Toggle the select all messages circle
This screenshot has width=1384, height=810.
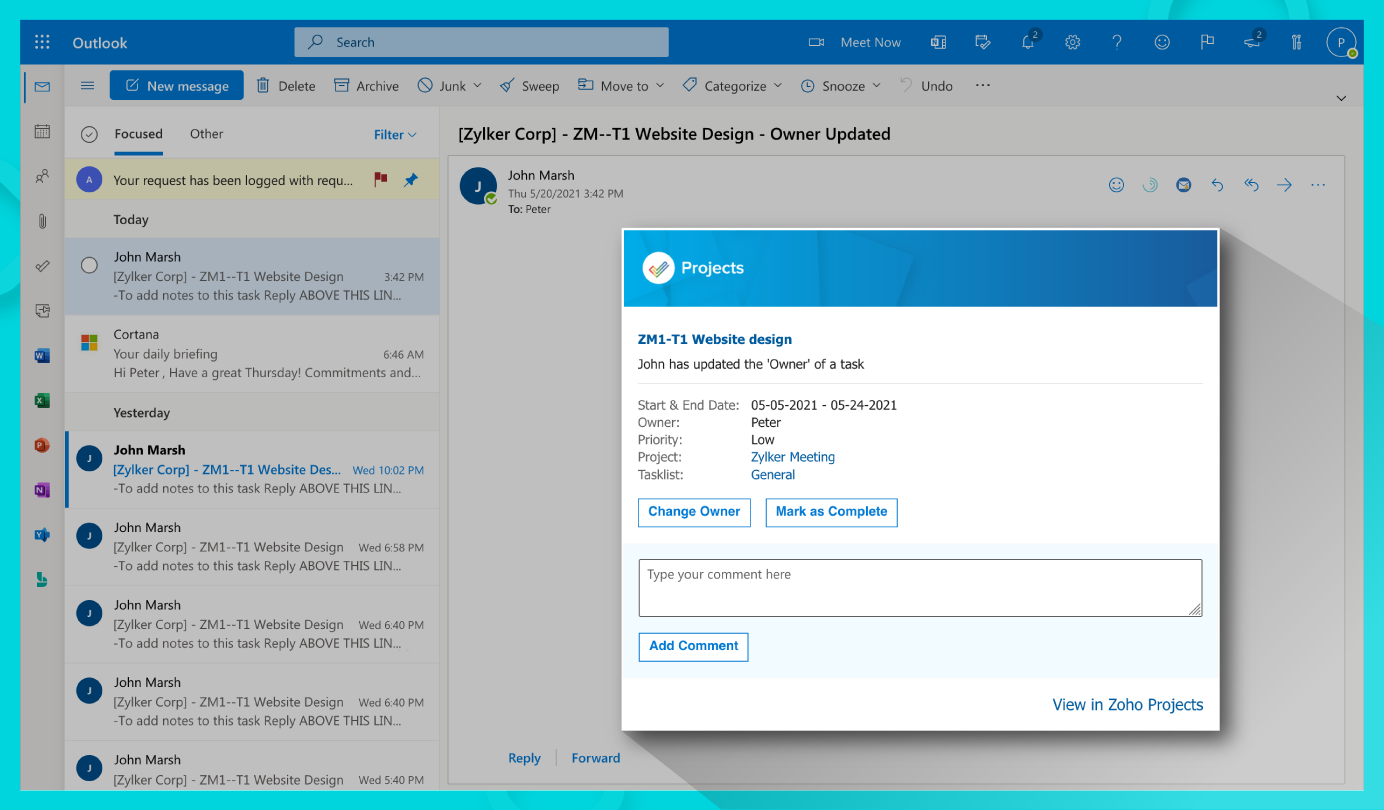point(89,134)
